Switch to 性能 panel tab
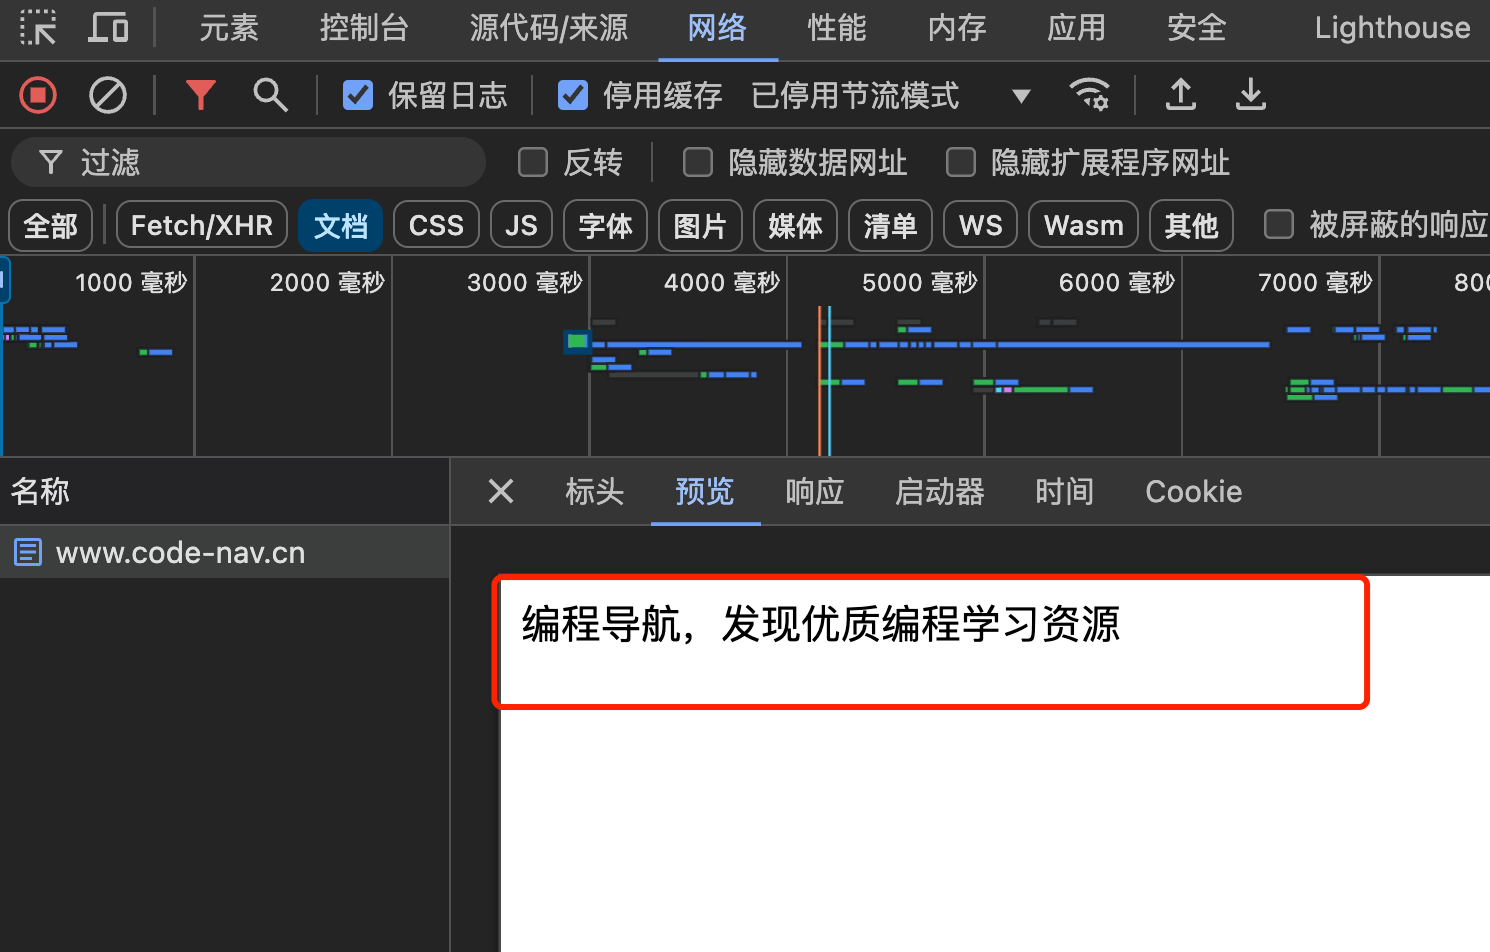 click(x=837, y=28)
